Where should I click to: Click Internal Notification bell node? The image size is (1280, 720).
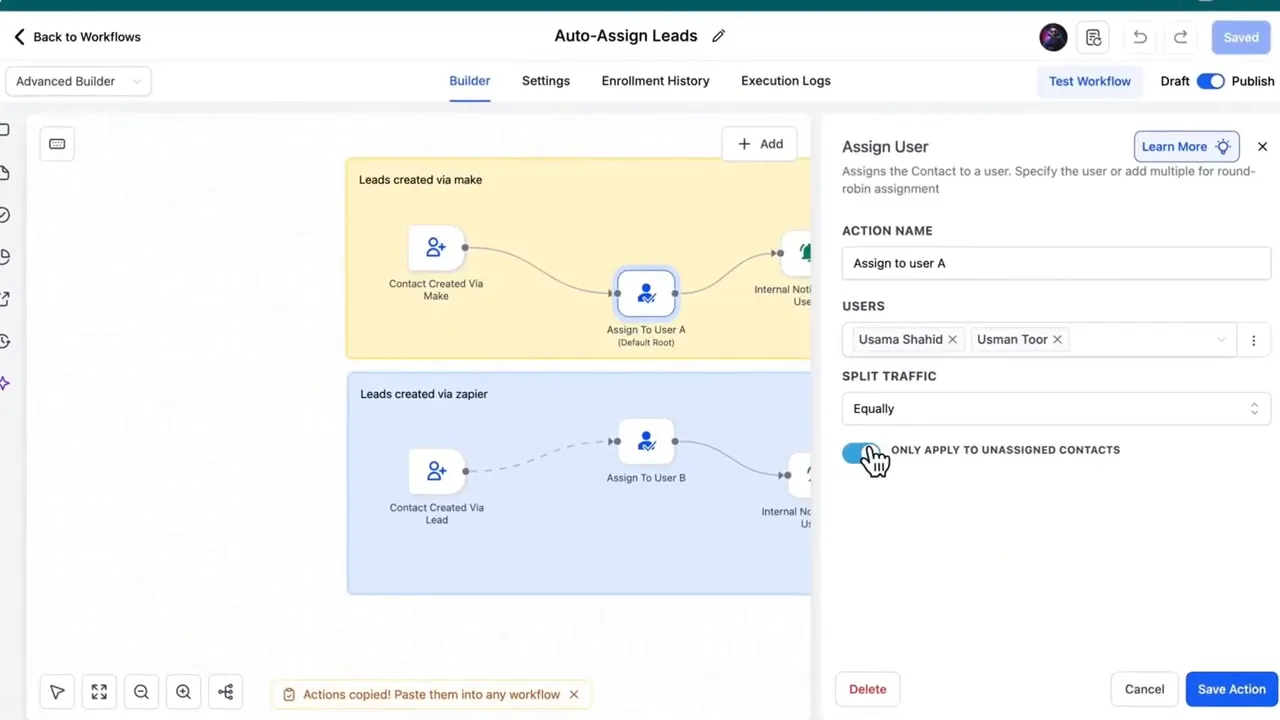(x=798, y=253)
